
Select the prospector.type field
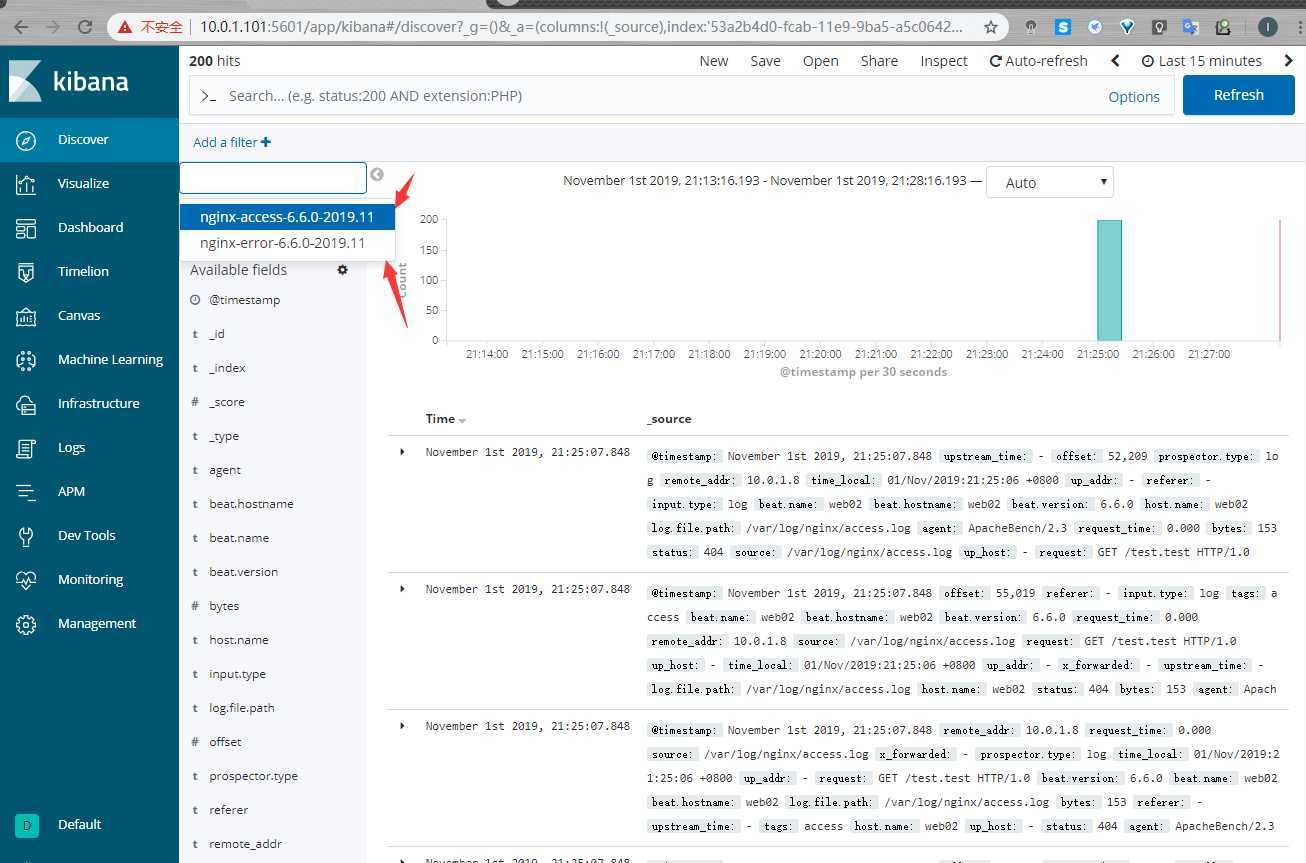coord(253,776)
